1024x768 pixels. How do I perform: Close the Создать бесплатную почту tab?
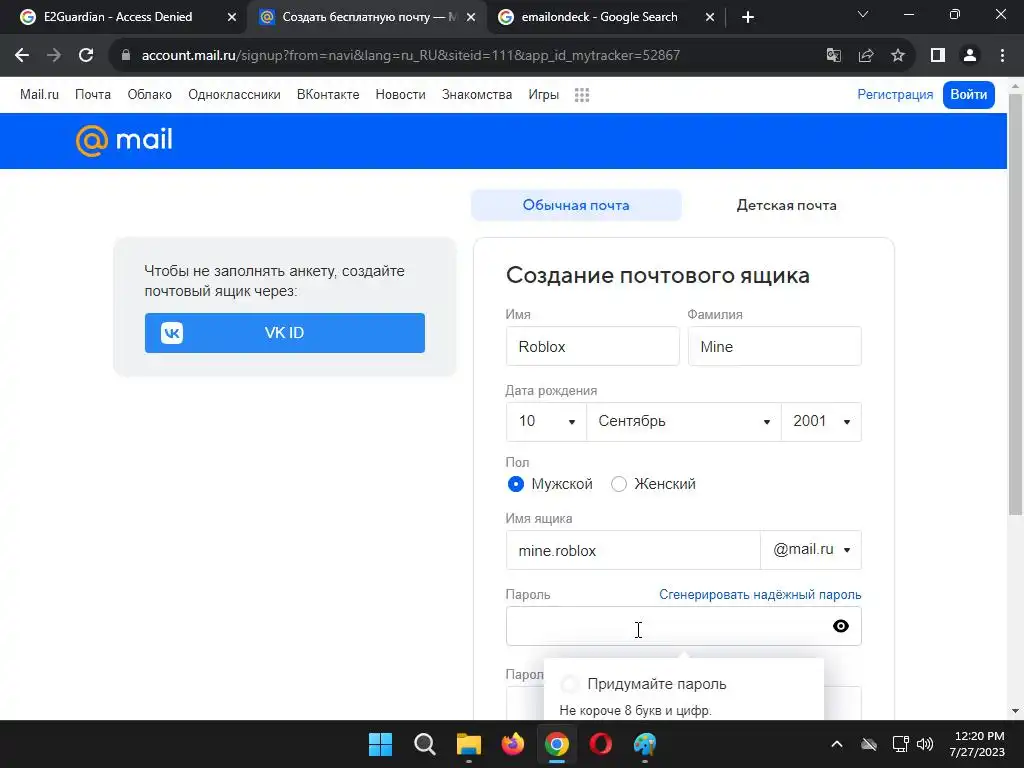pos(471,17)
